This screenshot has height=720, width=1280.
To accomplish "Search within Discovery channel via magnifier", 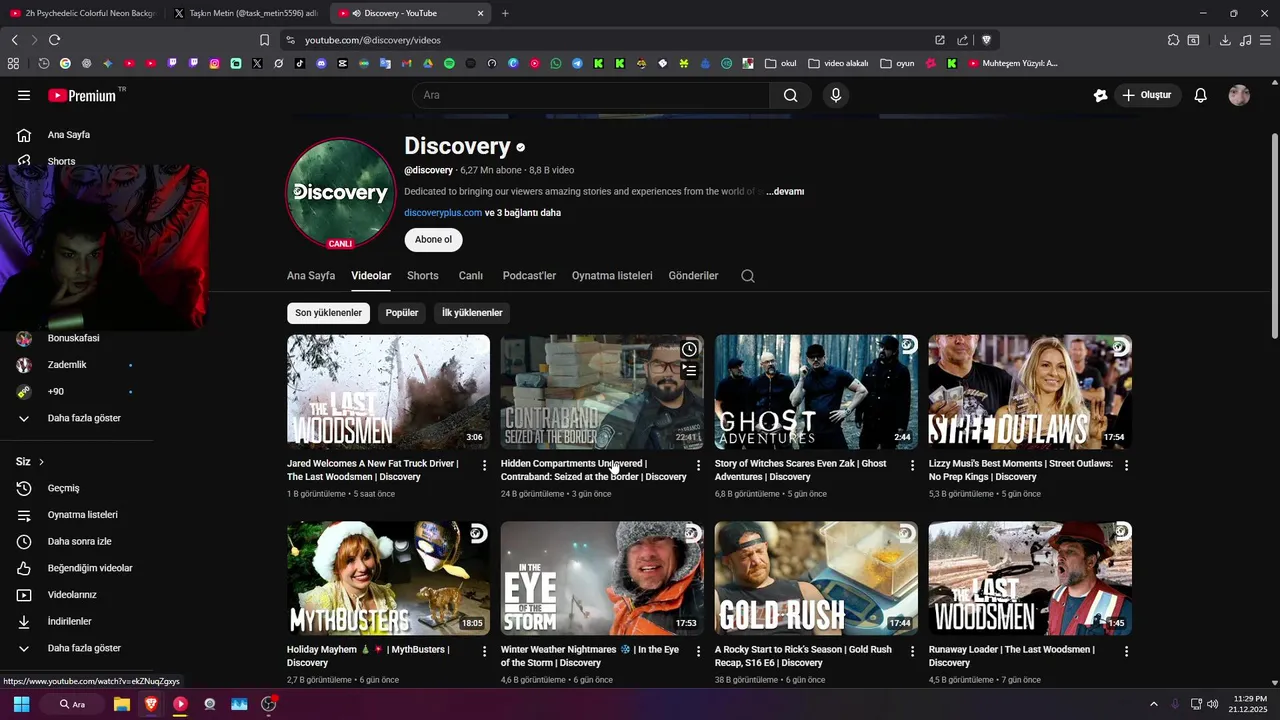I will click(x=748, y=276).
